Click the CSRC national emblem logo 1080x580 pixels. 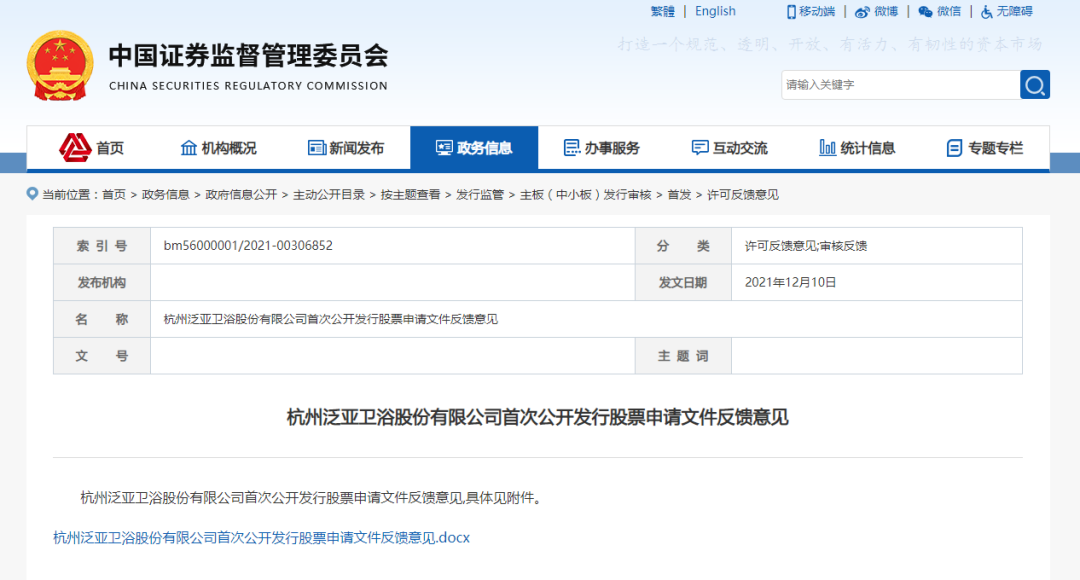point(60,66)
